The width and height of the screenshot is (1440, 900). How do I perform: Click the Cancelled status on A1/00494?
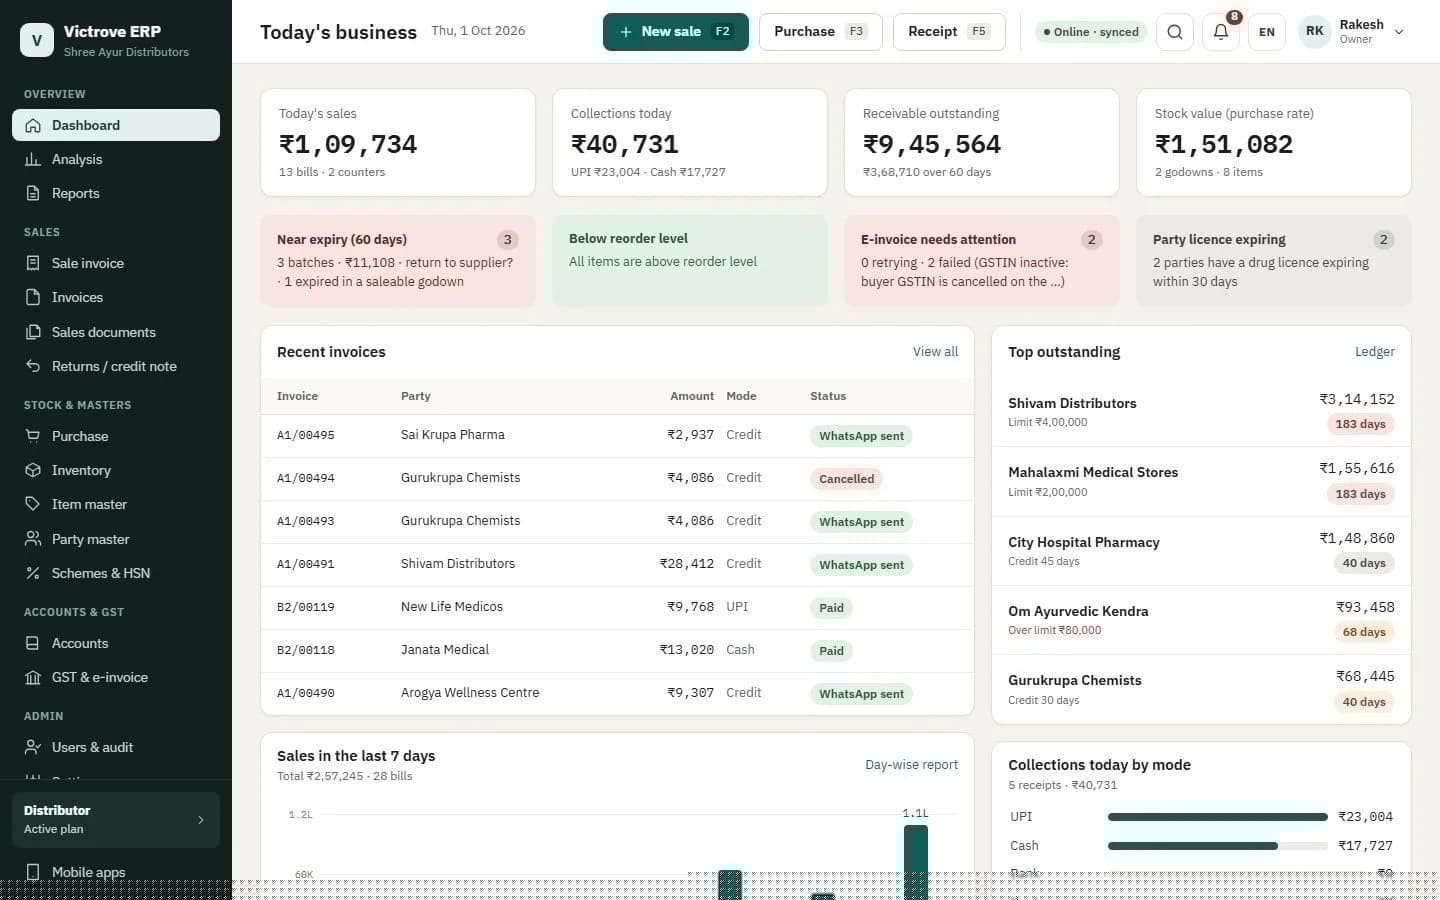coord(846,479)
